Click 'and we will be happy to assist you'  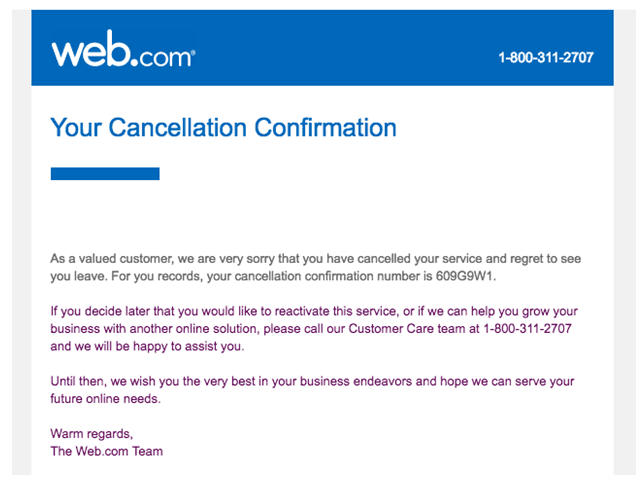click(x=147, y=346)
